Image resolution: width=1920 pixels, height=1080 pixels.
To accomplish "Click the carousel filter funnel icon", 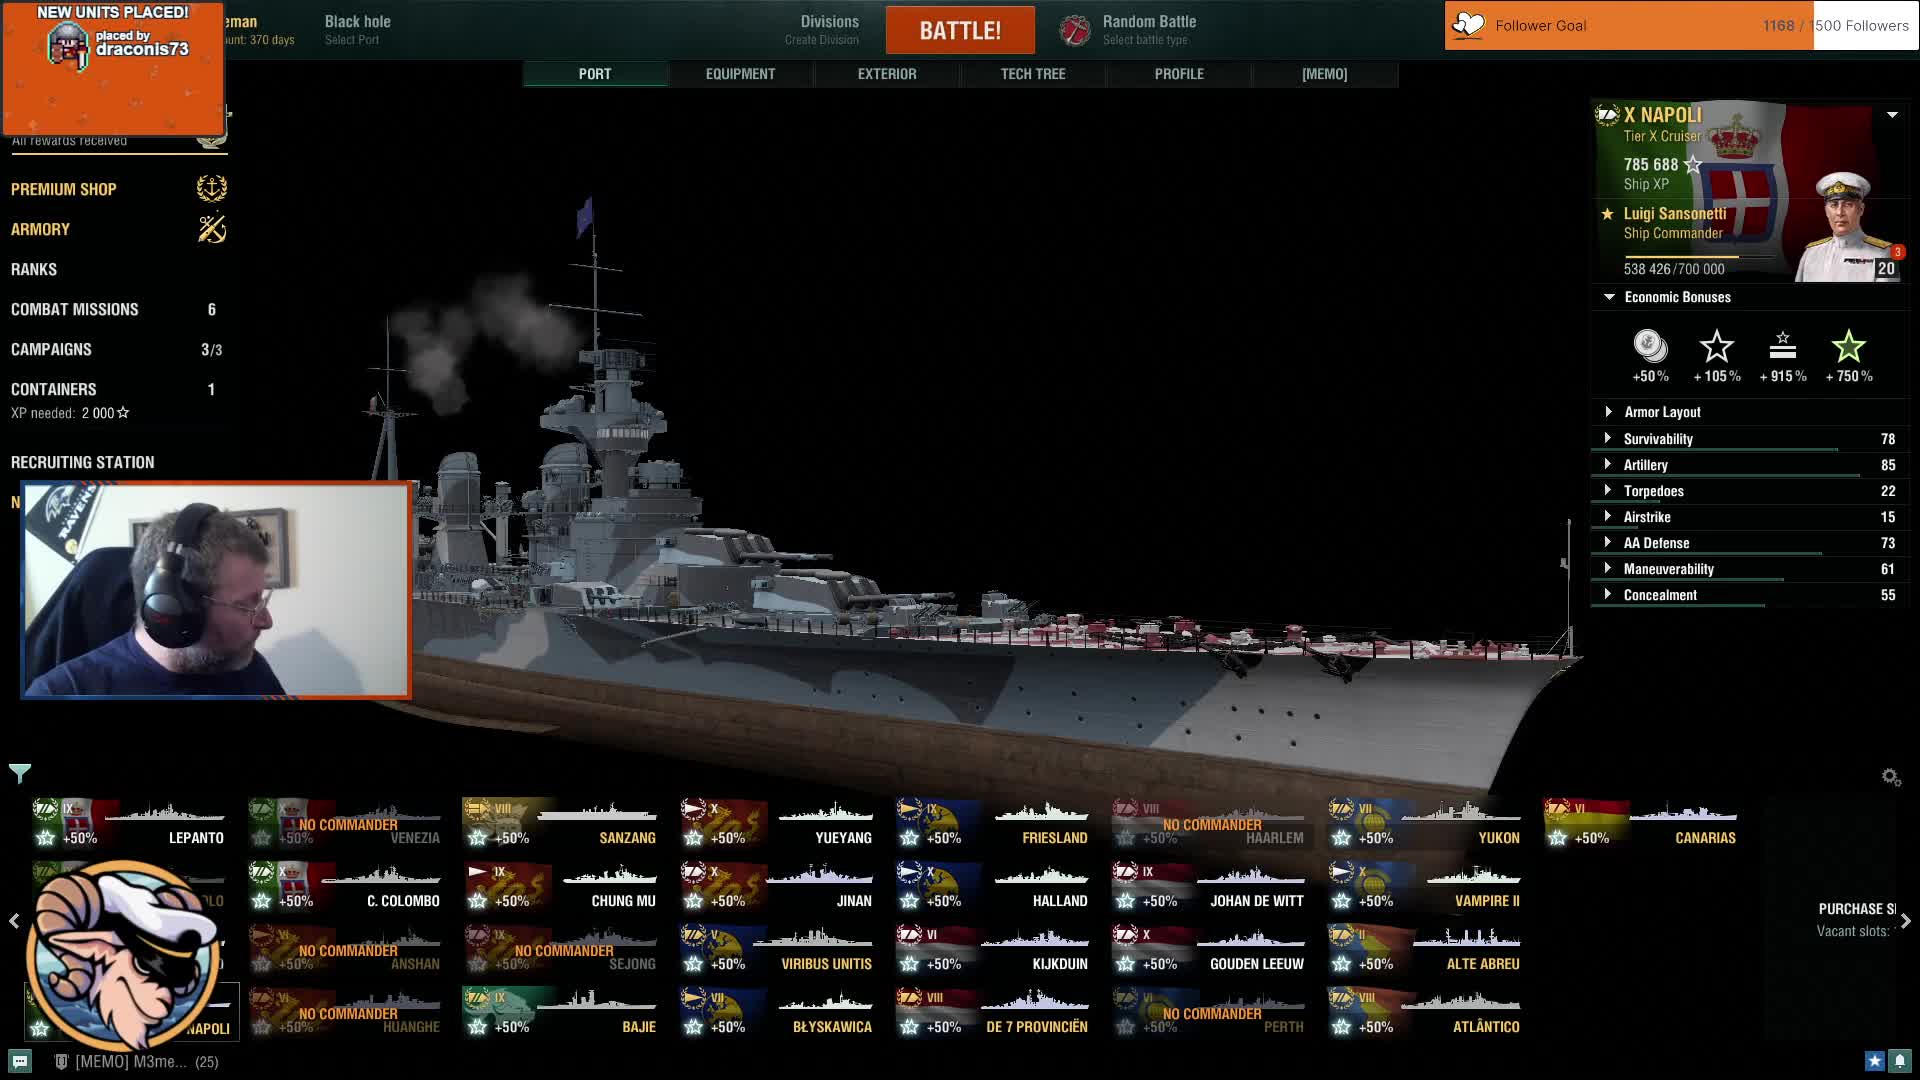I will (20, 773).
